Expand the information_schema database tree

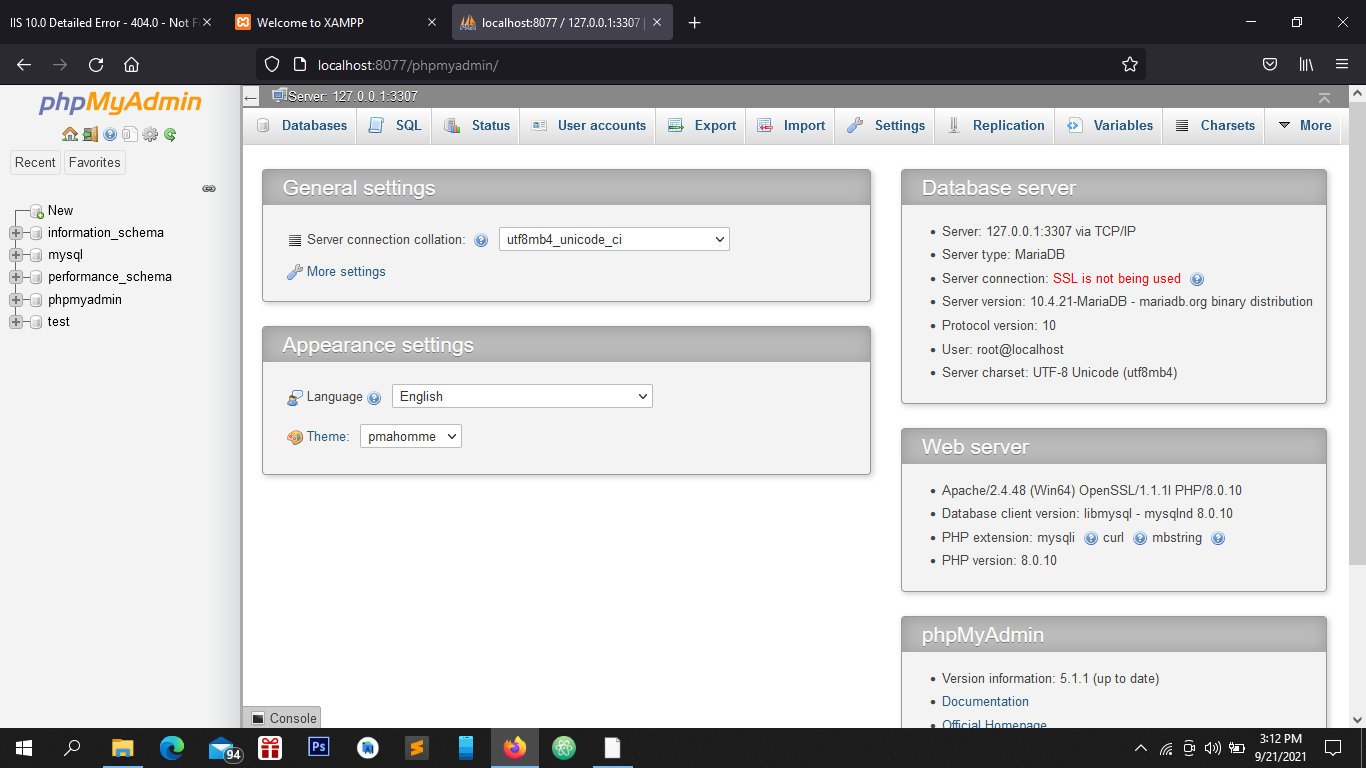click(x=16, y=233)
